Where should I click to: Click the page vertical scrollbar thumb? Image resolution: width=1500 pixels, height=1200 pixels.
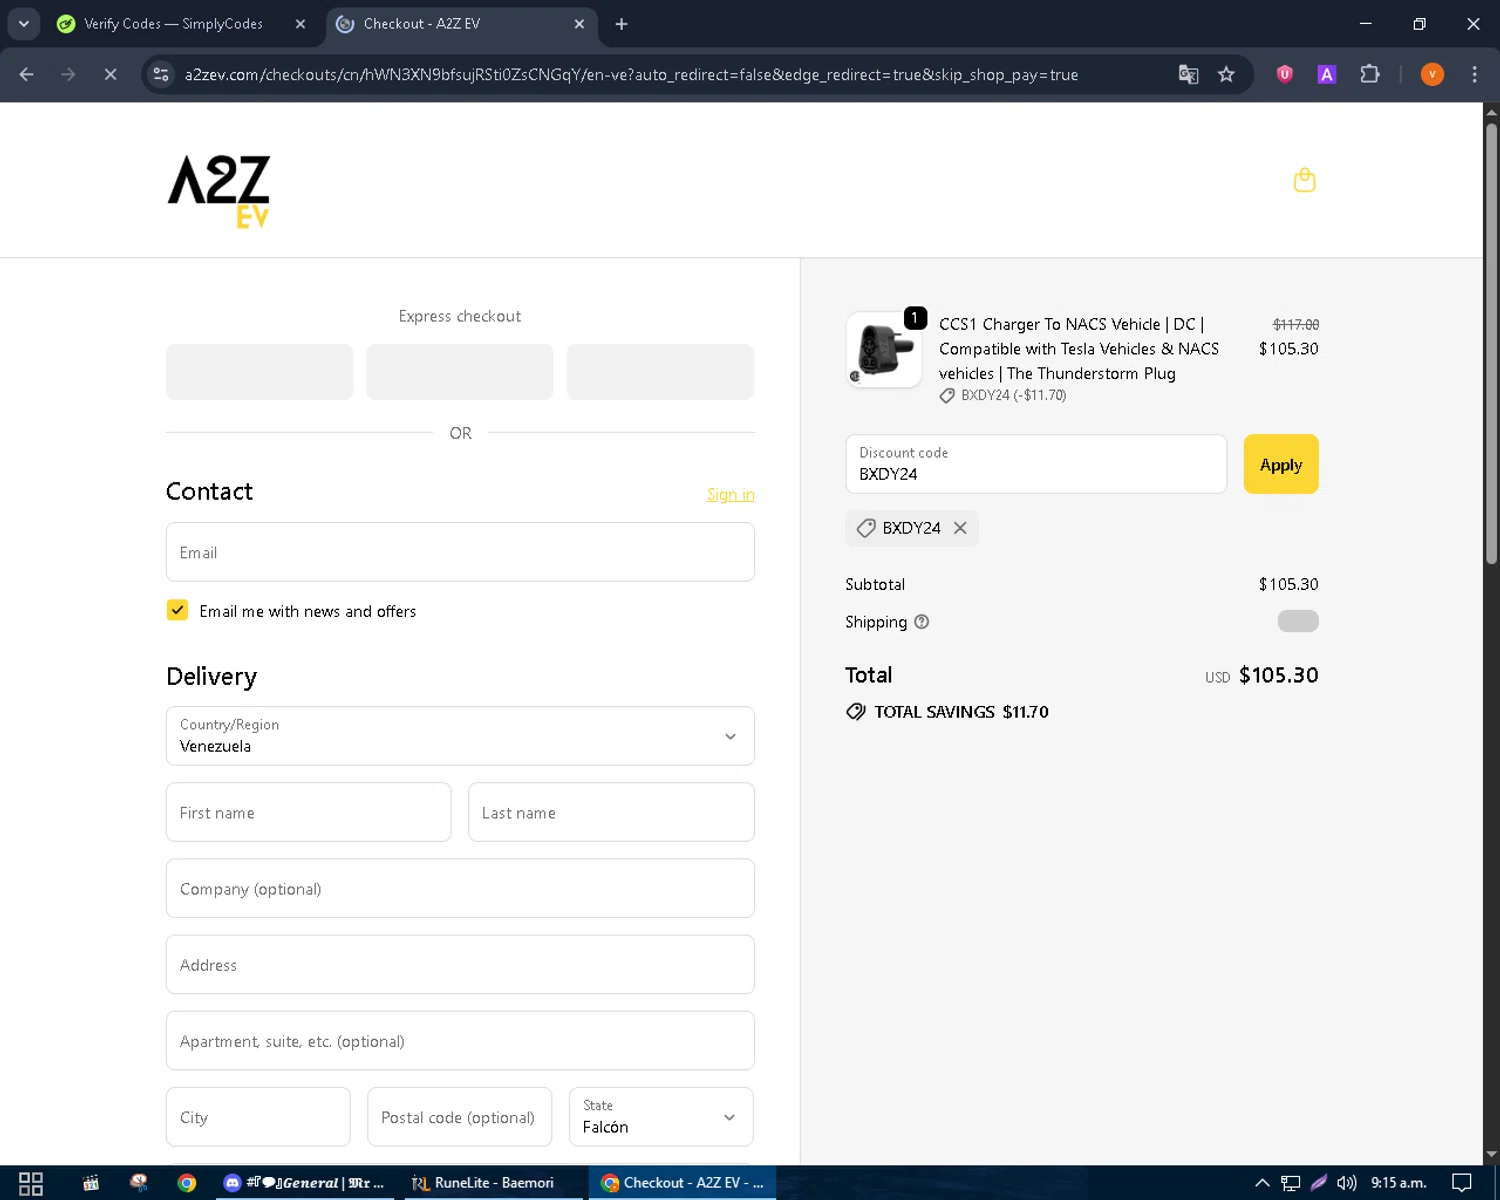coord(1491,343)
